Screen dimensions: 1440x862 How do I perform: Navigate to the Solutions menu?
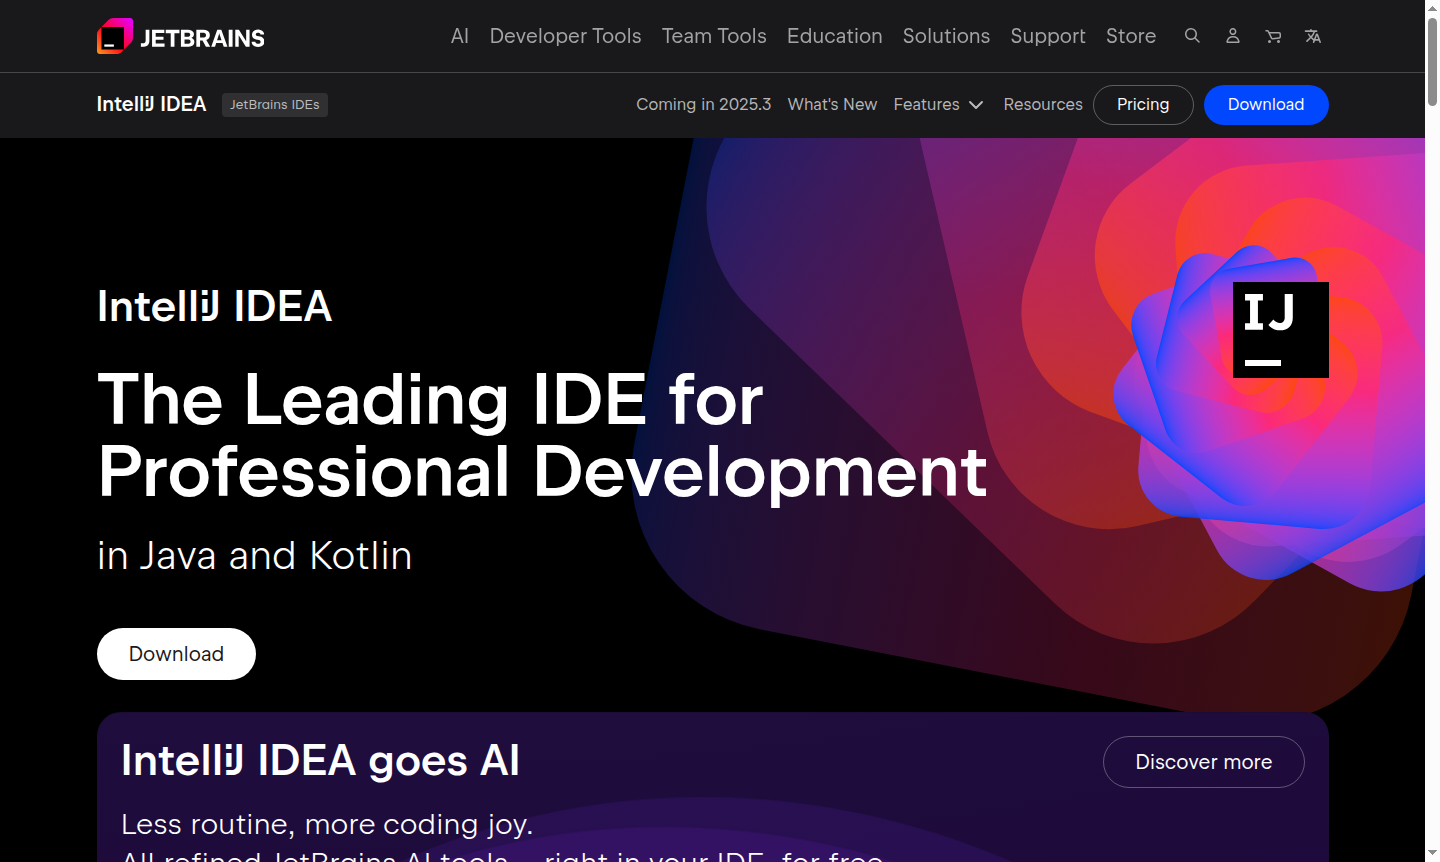tap(946, 36)
